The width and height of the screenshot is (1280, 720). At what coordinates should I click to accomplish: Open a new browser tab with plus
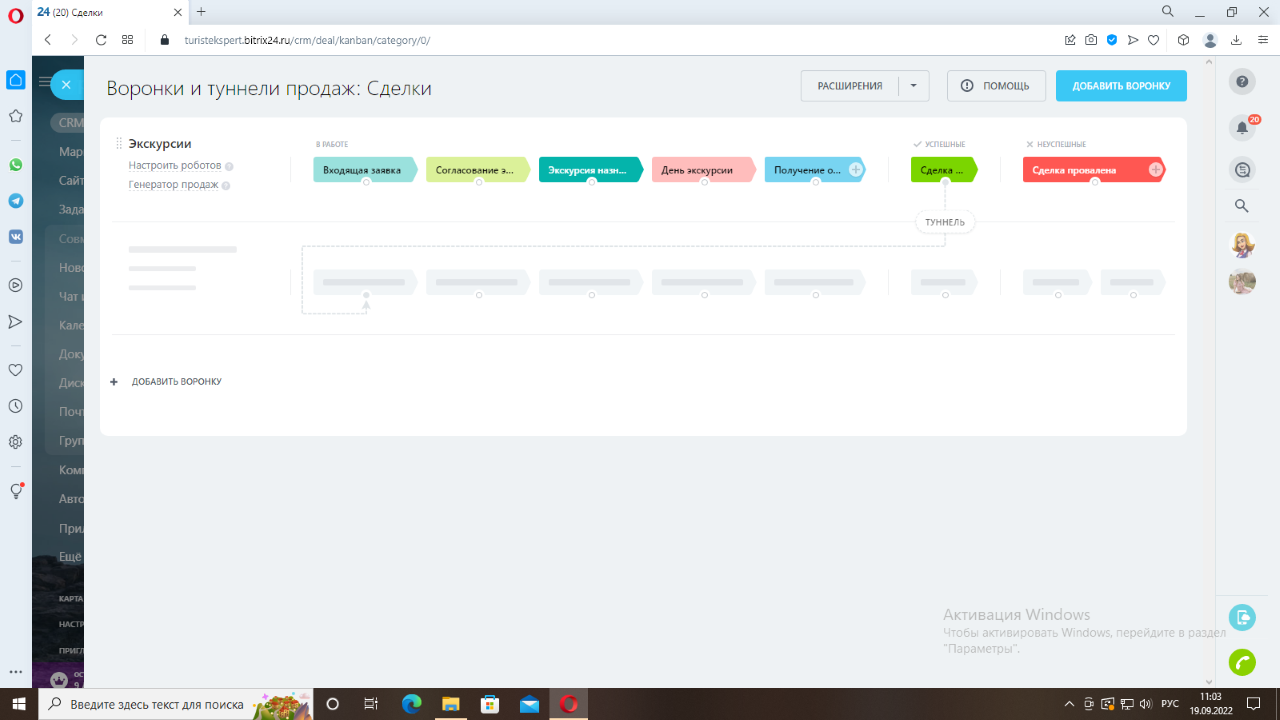coord(201,12)
